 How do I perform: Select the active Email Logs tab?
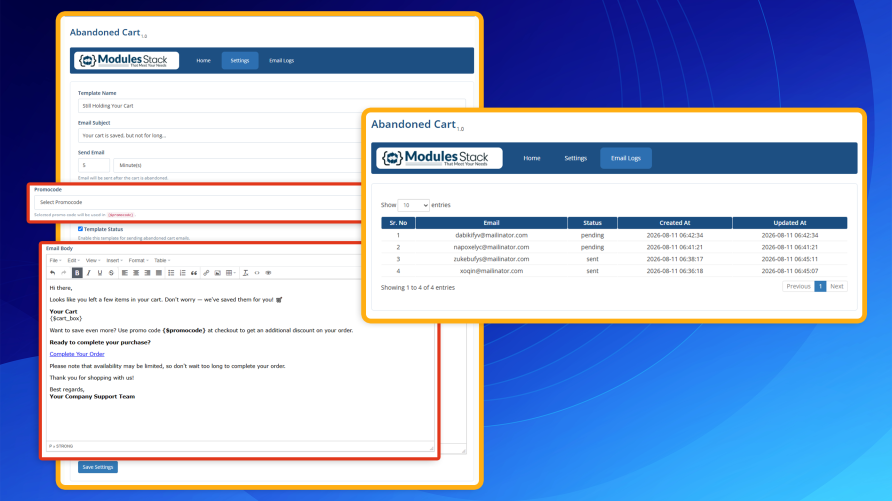626,158
